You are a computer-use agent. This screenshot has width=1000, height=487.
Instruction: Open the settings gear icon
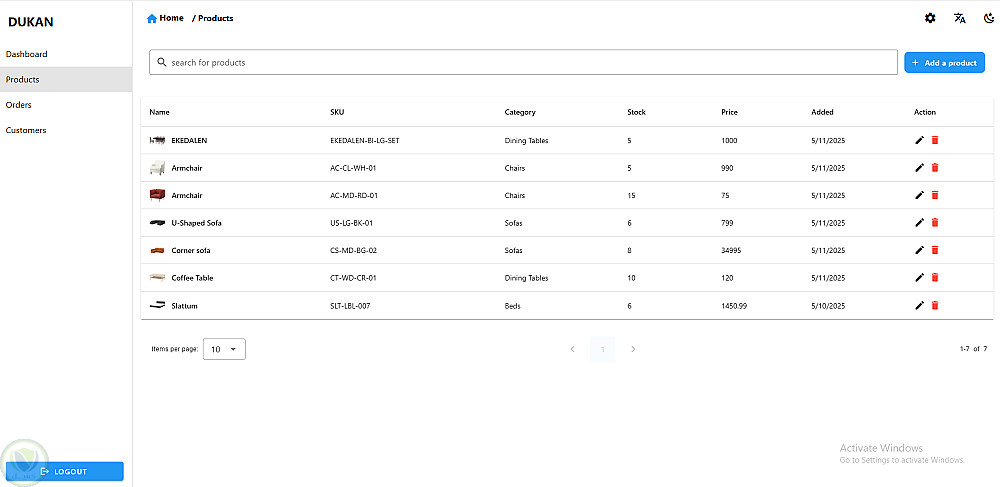(x=930, y=18)
